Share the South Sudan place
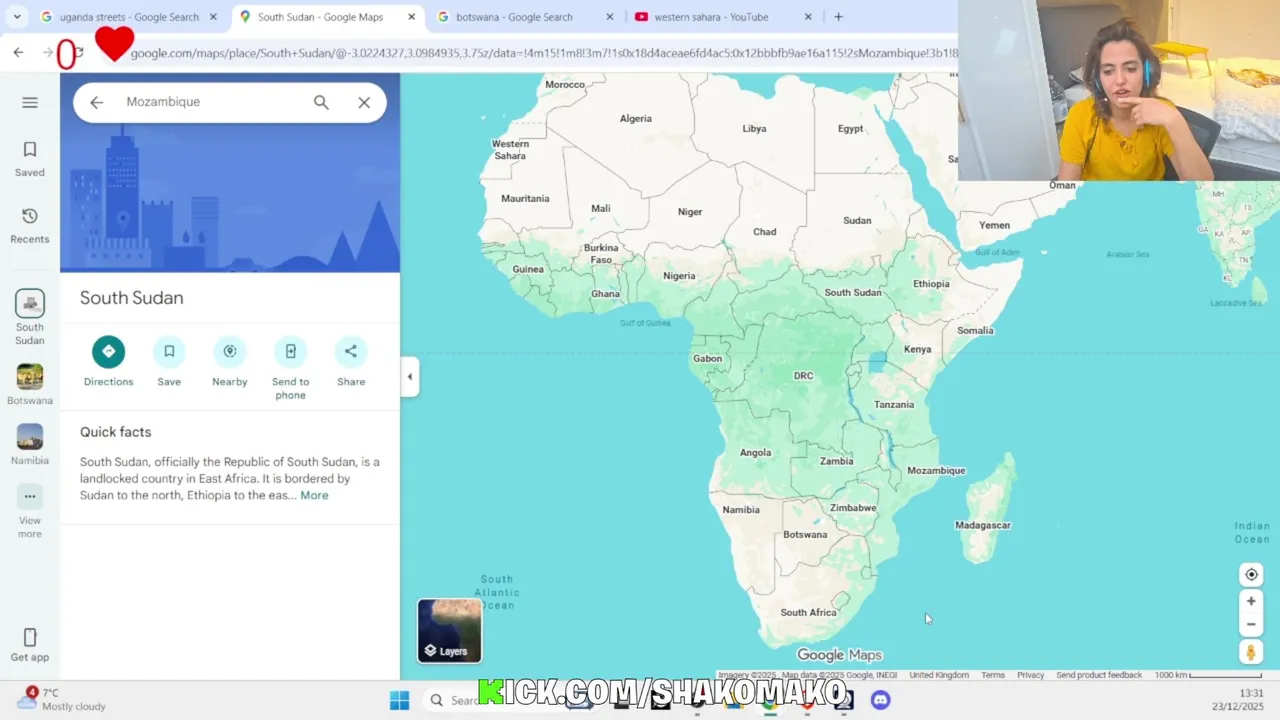1280x720 pixels. [x=351, y=361]
